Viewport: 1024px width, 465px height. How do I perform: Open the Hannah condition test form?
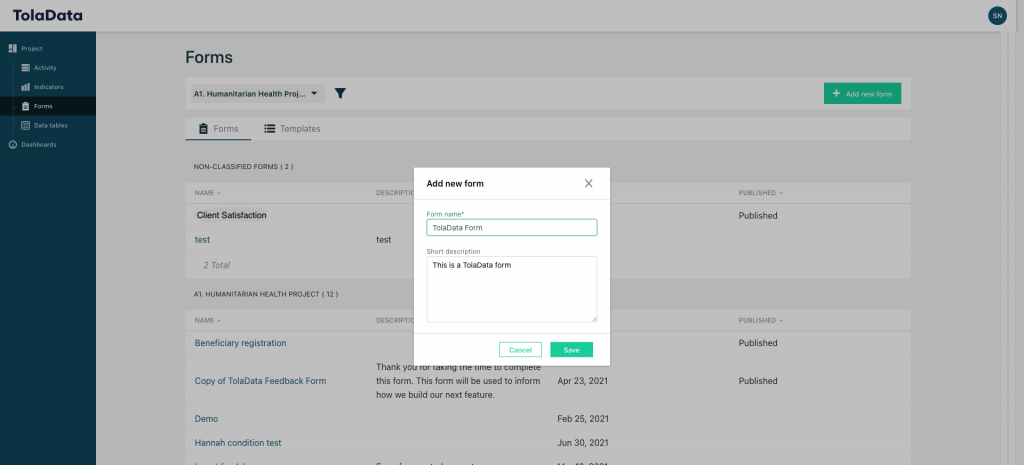[x=238, y=443]
